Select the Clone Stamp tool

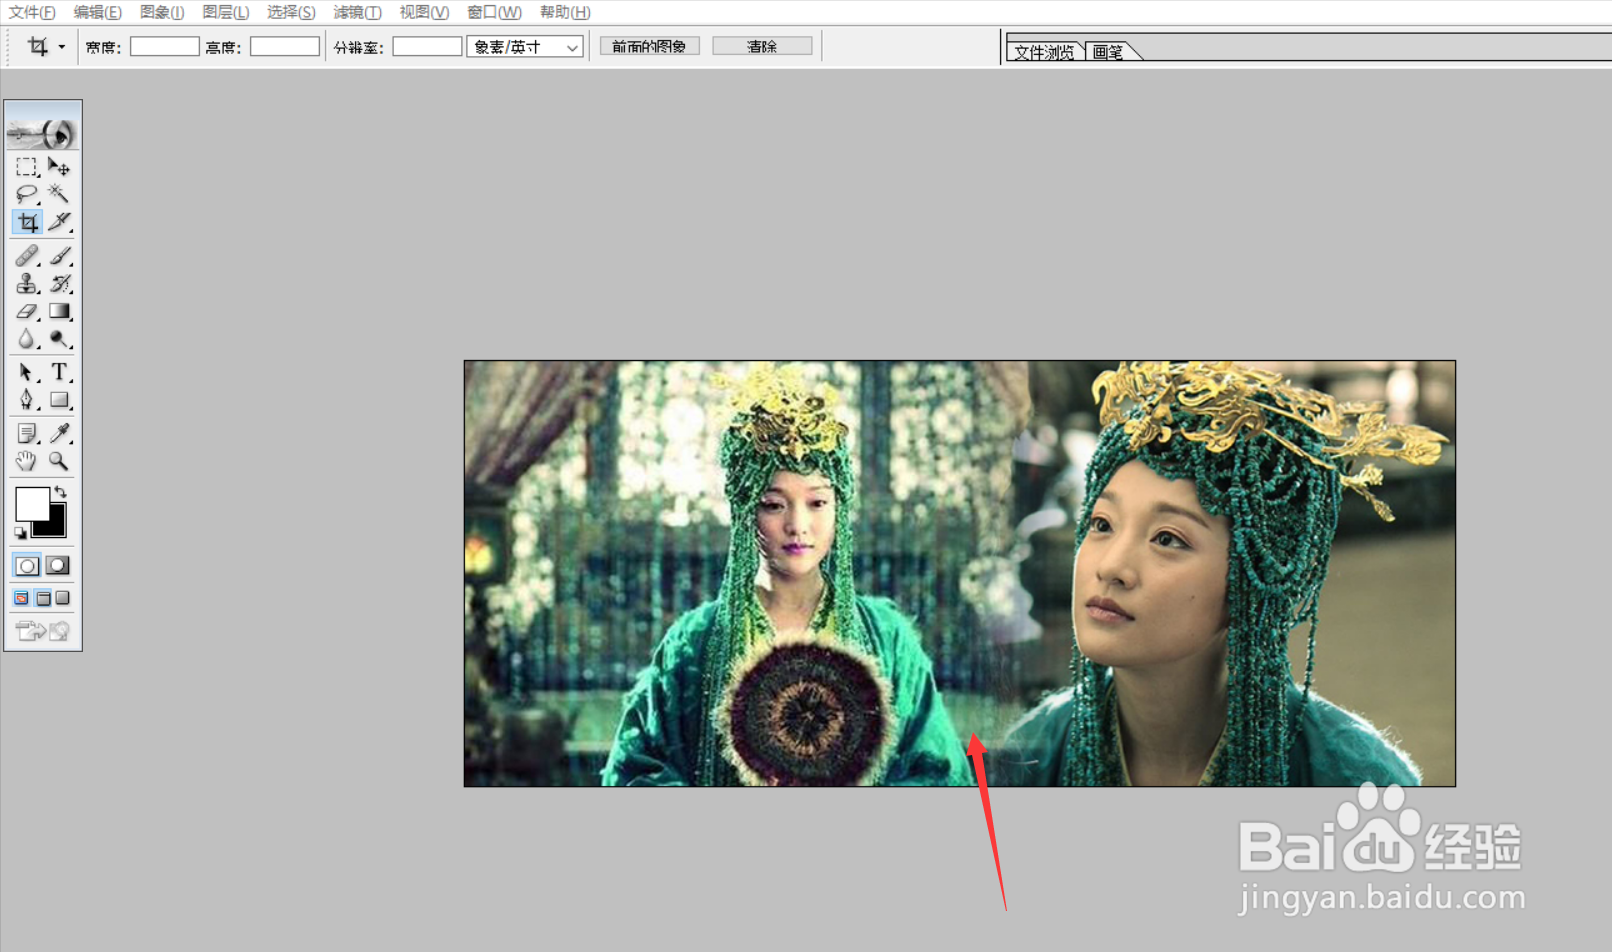[27, 284]
